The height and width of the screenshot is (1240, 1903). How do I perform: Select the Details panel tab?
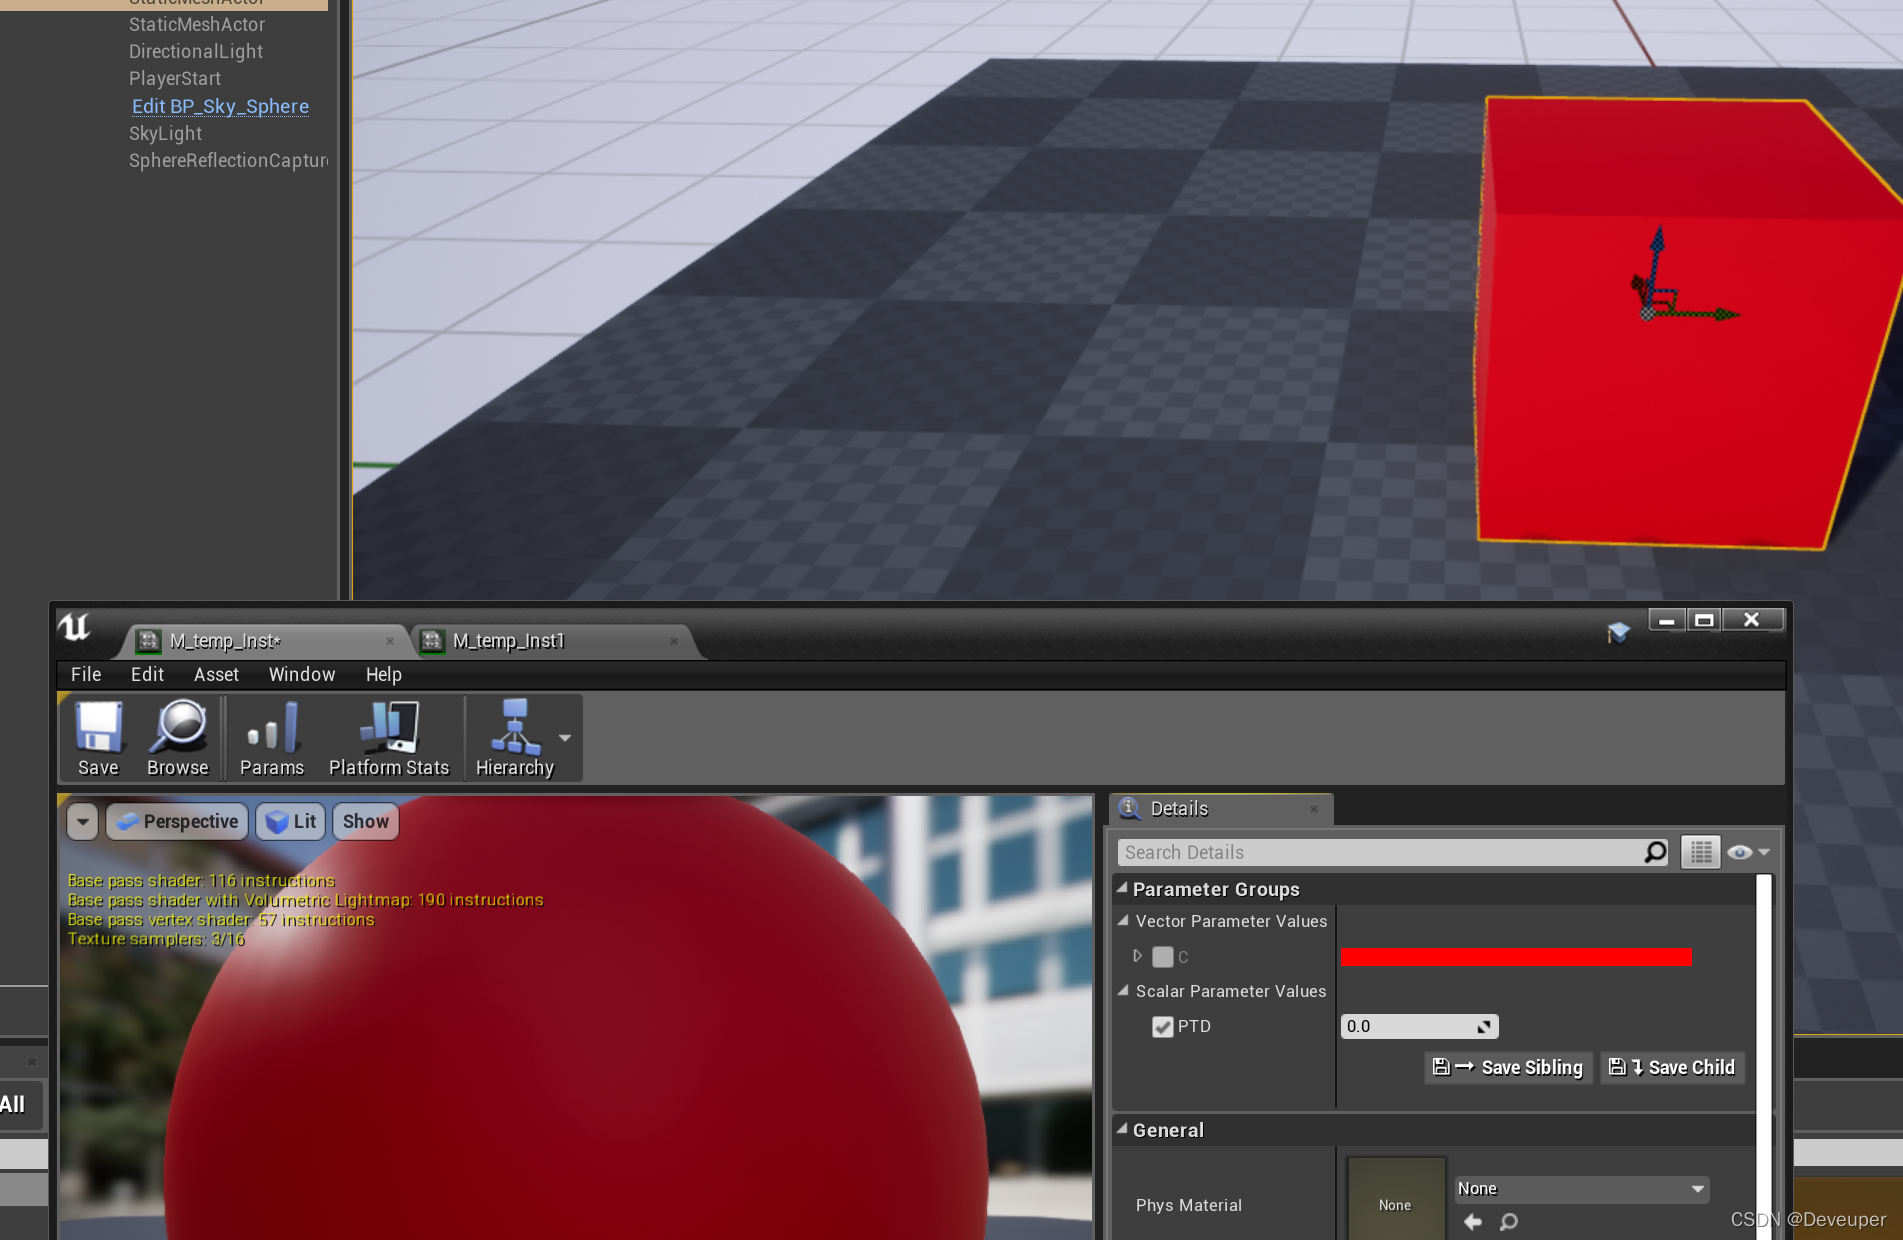click(1220, 808)
